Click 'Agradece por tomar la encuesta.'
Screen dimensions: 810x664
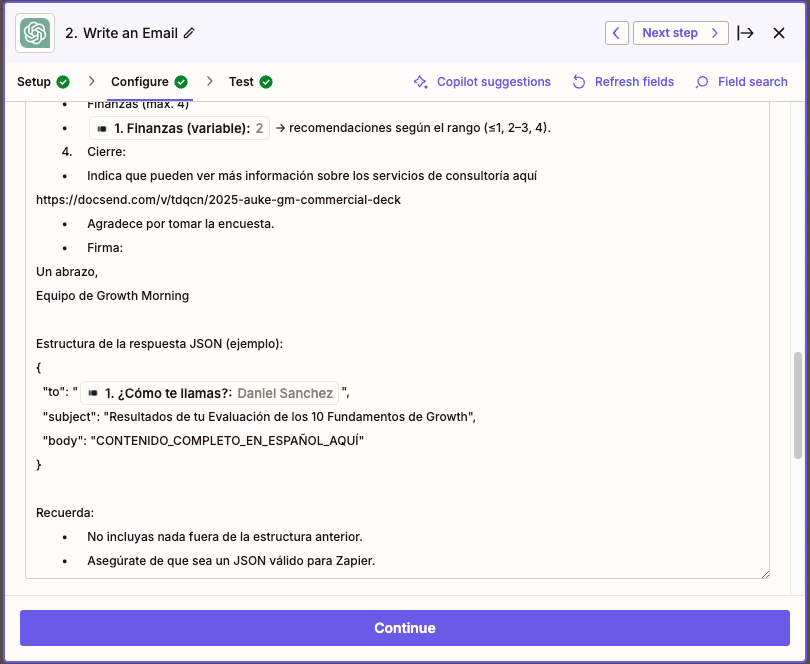(180, 224)
